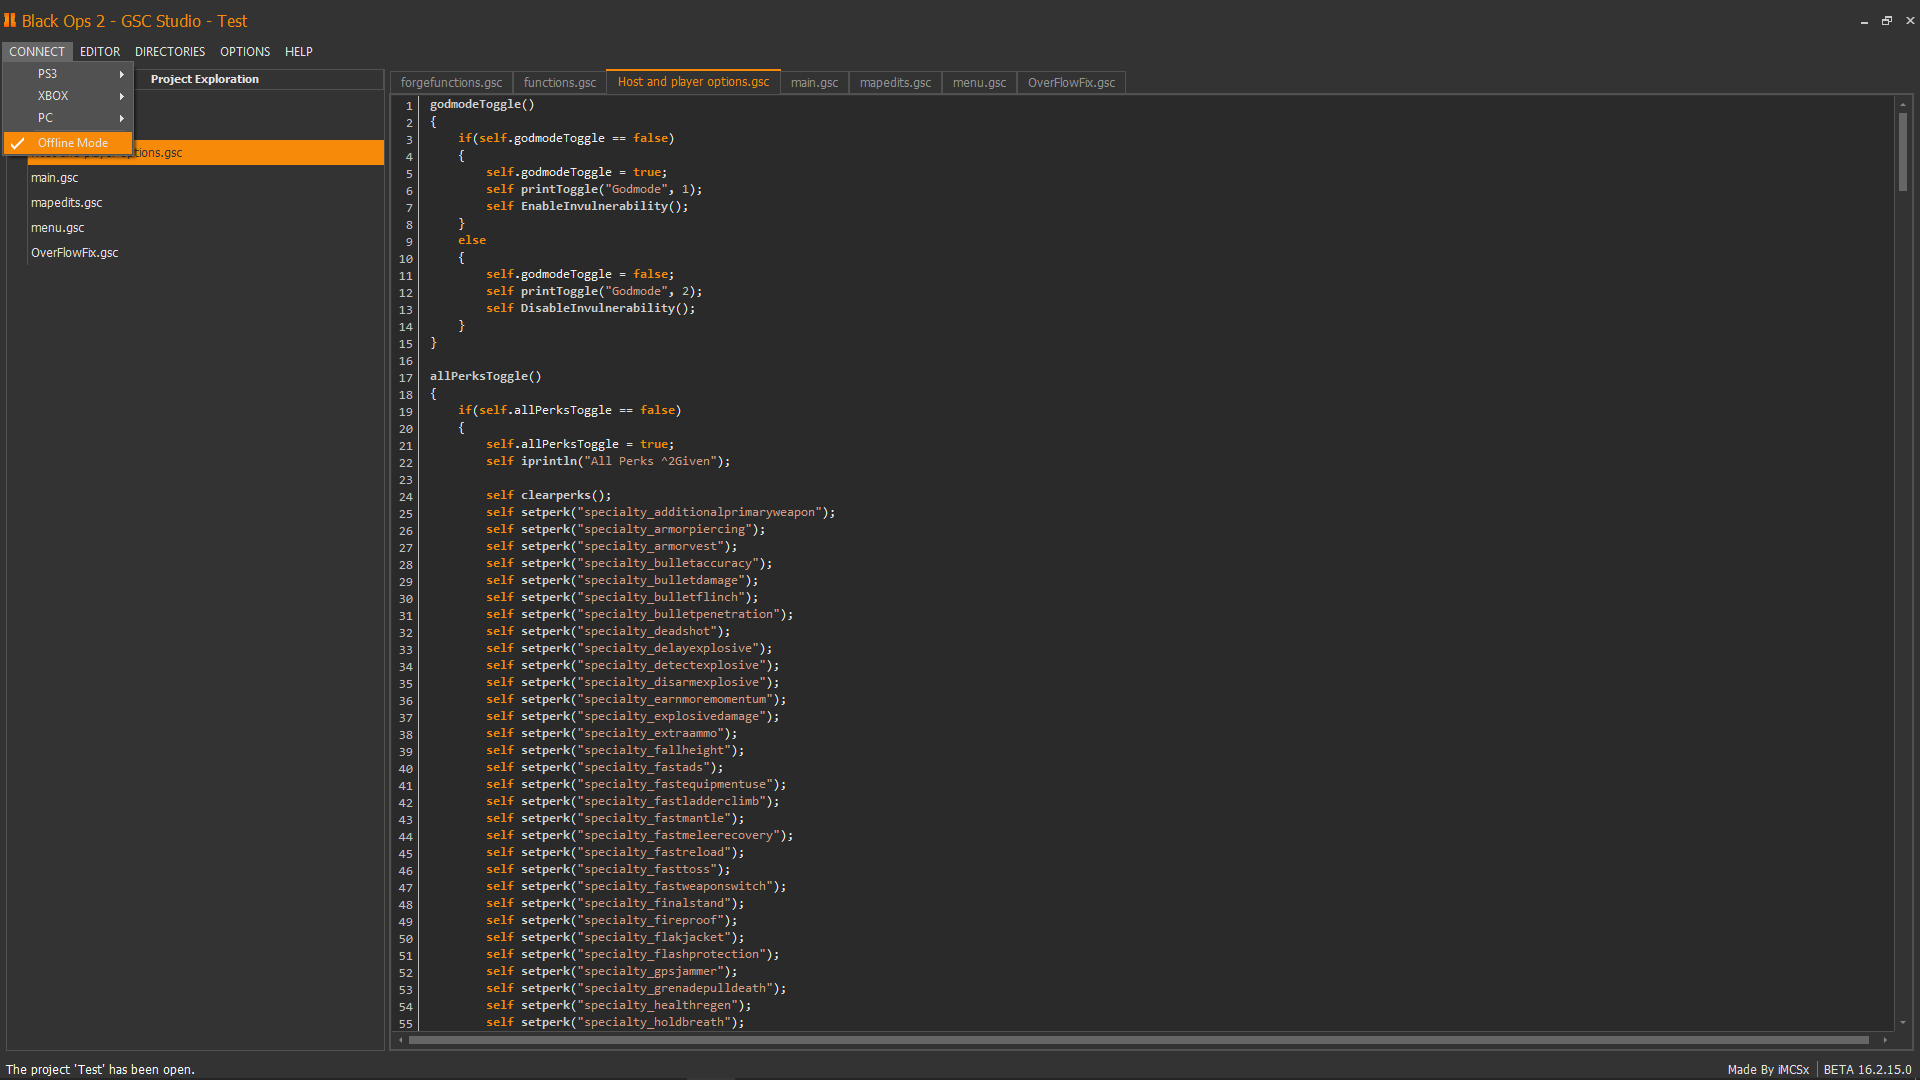
Task: Click line number 17 in gutter
Action: click(x=406, y=378)
